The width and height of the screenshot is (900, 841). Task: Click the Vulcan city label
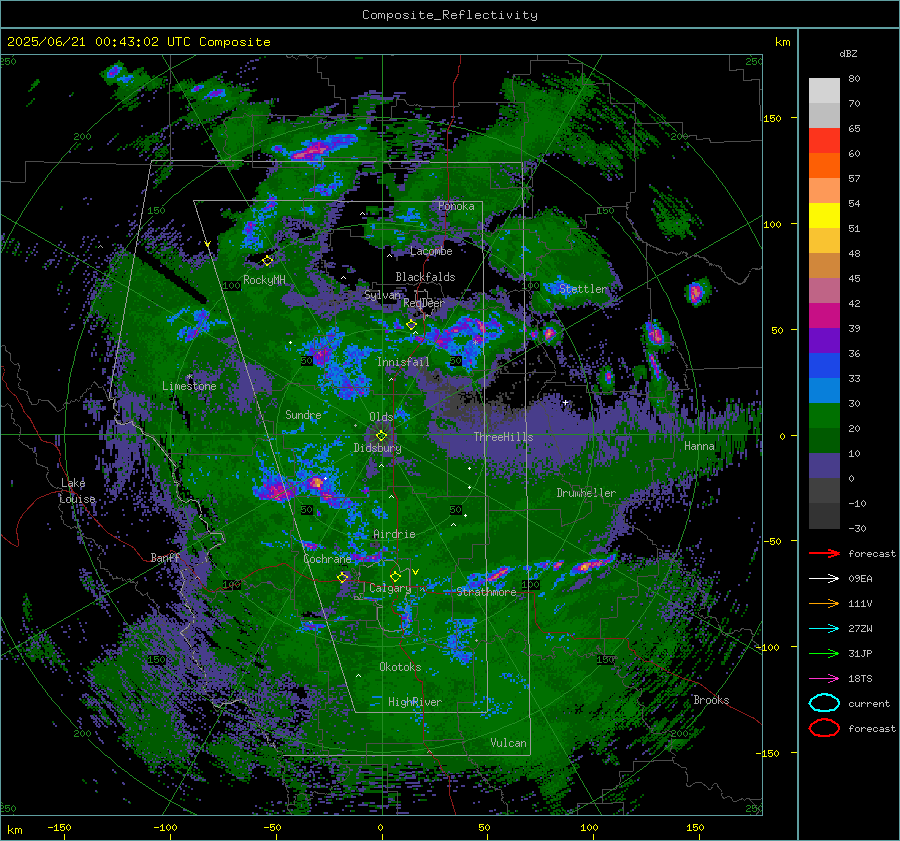[x=509, y=743]
